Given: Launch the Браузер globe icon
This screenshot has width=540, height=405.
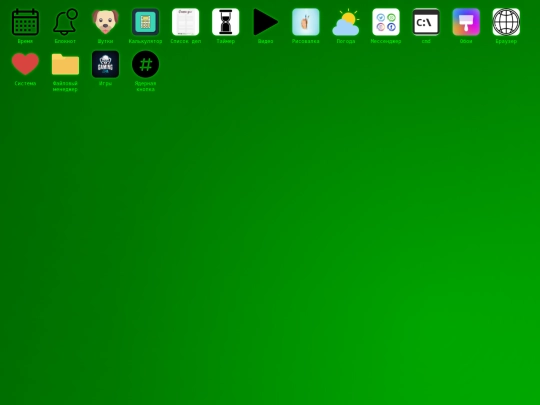Looking at the screenshot, I should click(x=506, y=22).
